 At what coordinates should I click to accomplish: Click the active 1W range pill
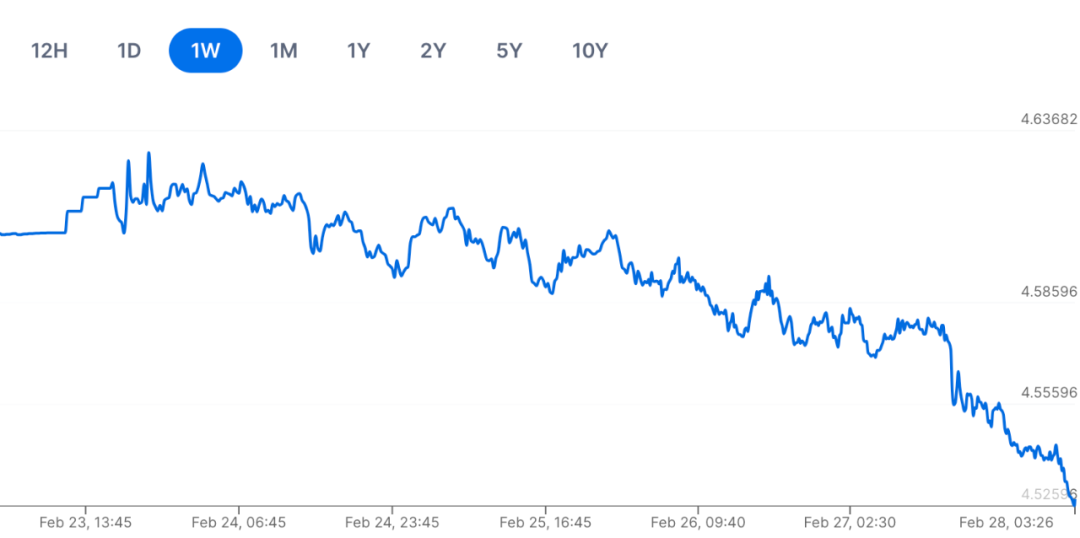pos(205,51)
